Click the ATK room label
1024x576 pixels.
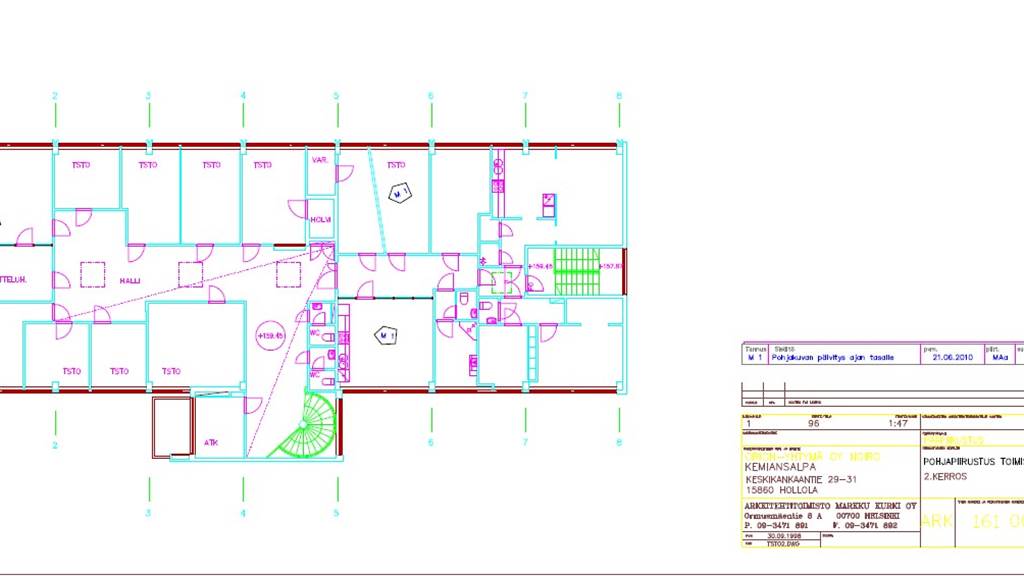(211, 442)
